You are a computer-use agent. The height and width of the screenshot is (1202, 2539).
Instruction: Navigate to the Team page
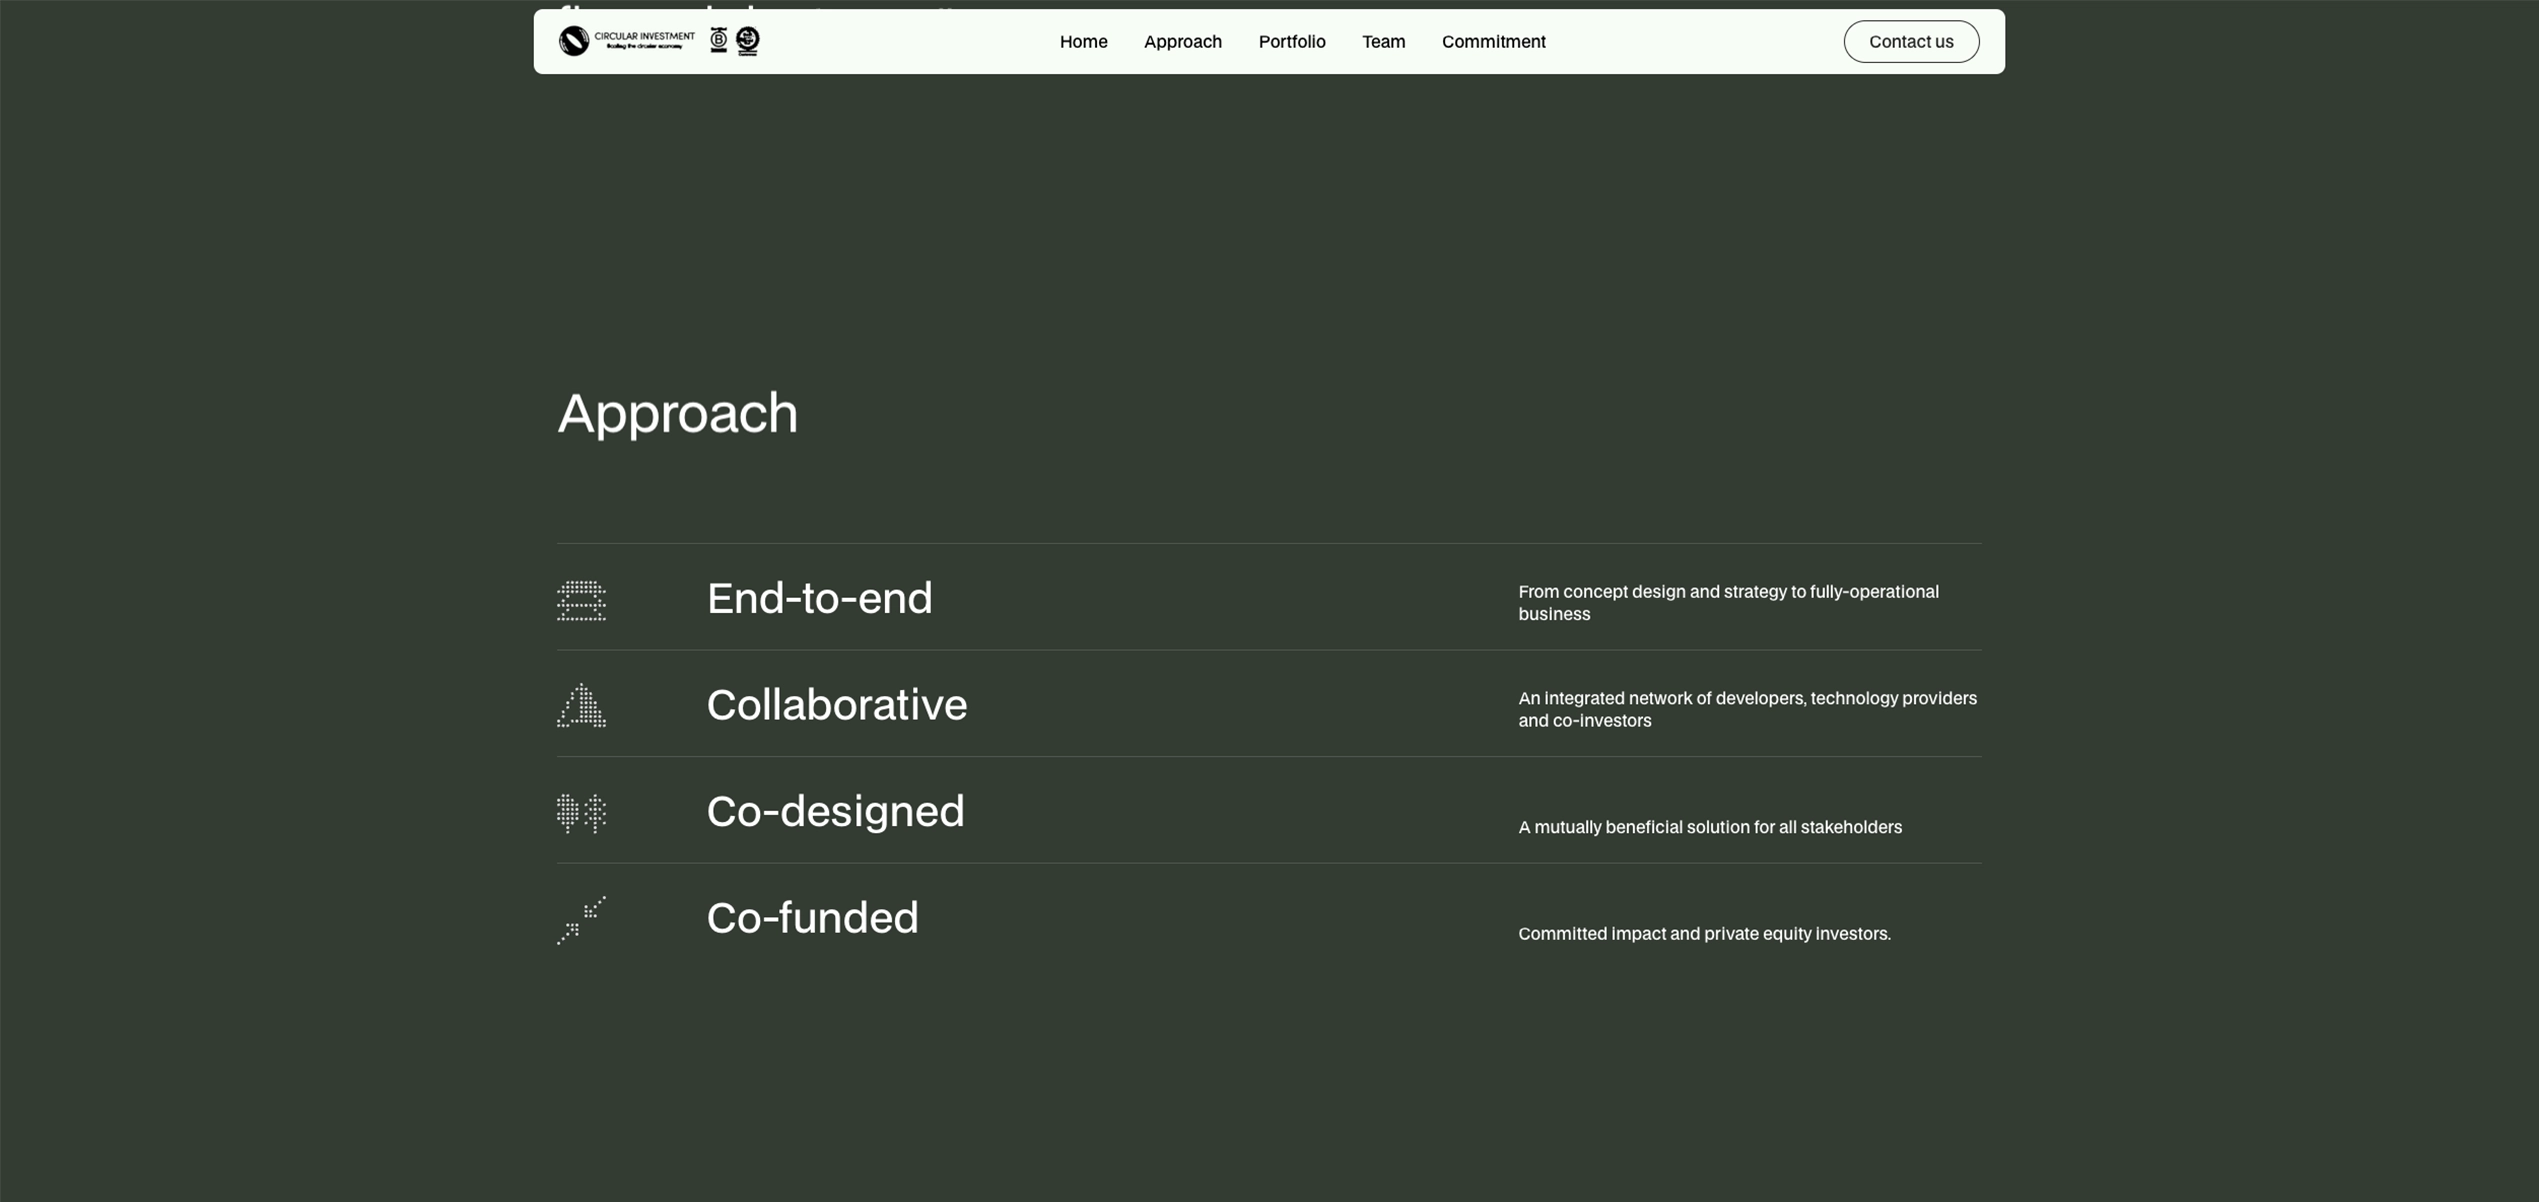click(1383, 42)
